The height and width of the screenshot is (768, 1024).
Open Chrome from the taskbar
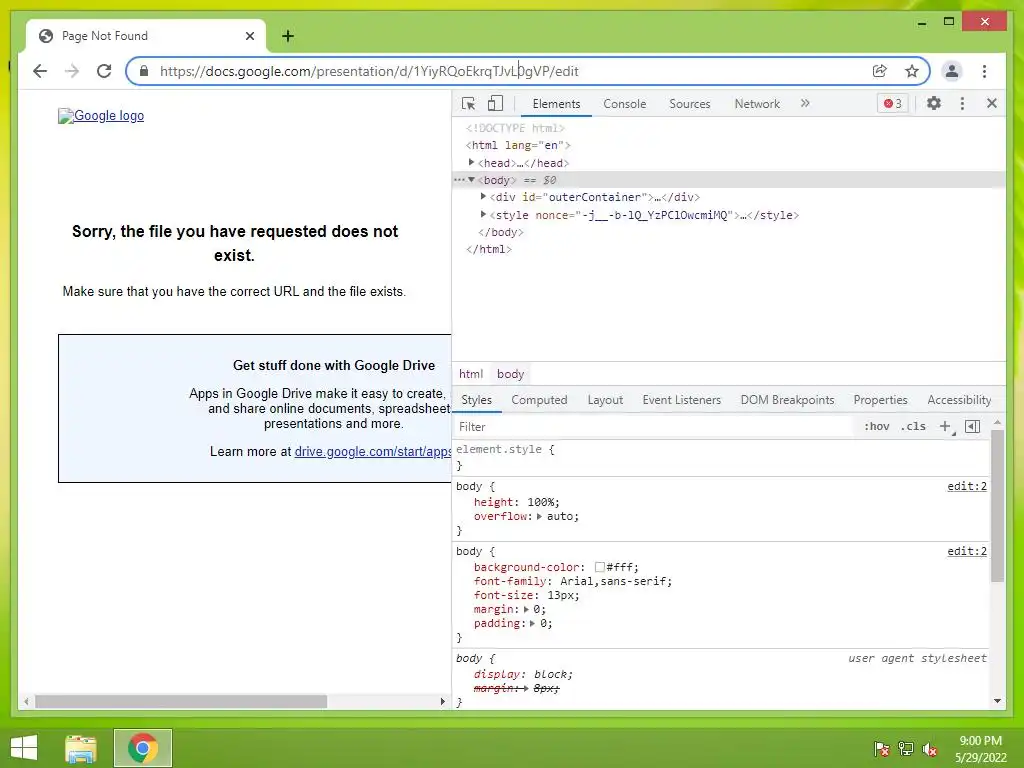143,748
